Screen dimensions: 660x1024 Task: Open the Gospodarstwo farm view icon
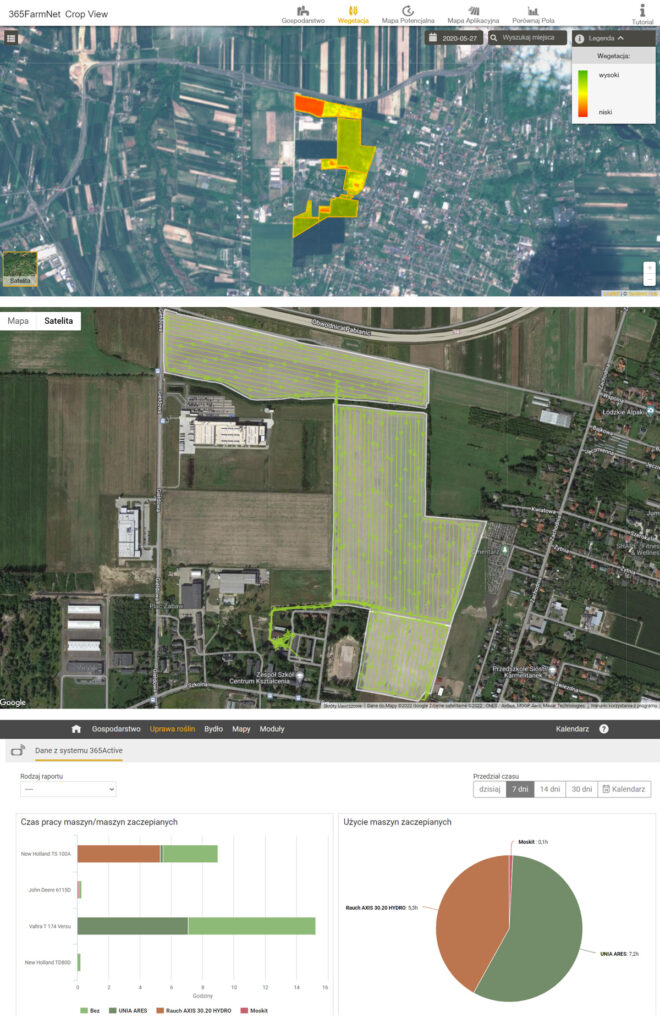(x=302, y=10)
